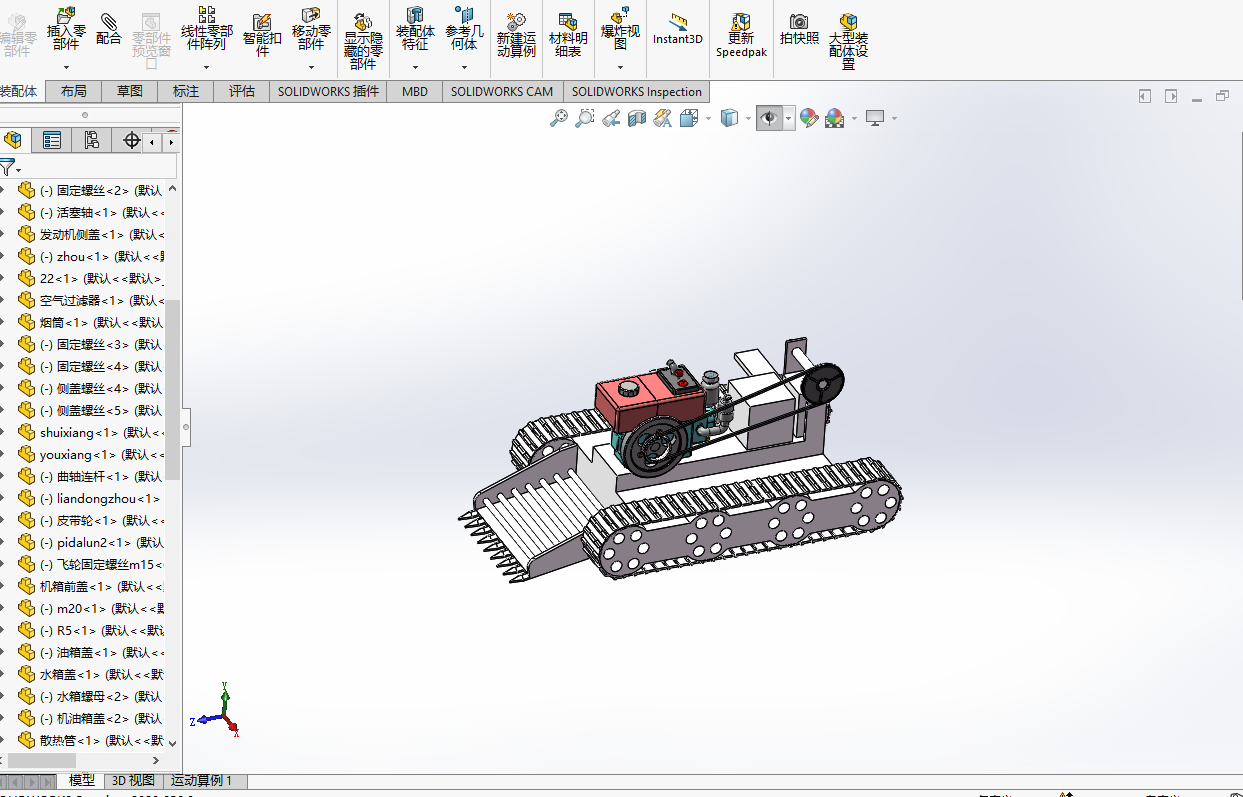
Task: Click Update Speedpak (更新 Speedpak)
Action: point(741,34)
